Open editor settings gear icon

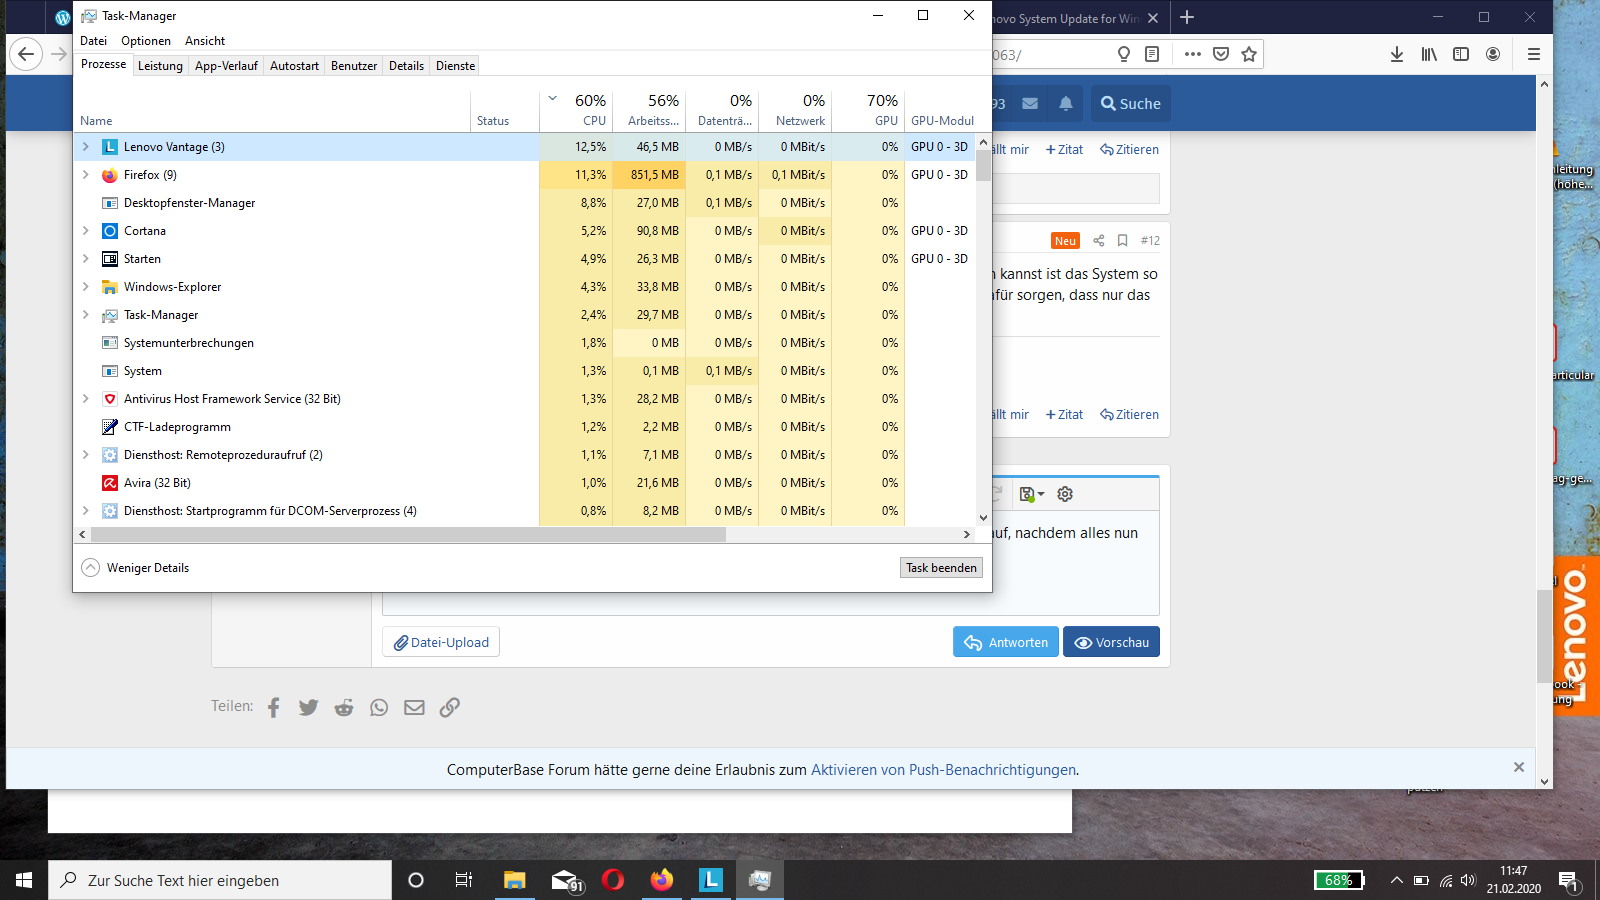pos(1065,494)
